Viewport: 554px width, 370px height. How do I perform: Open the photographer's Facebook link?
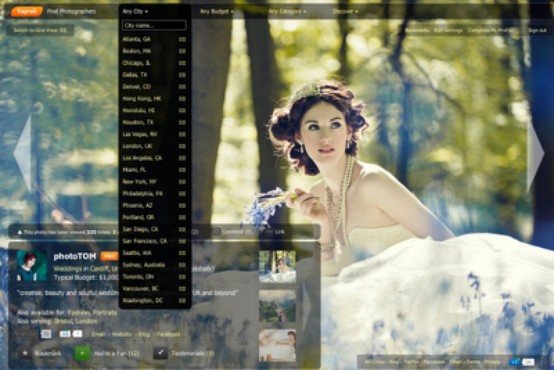point(168,334)
